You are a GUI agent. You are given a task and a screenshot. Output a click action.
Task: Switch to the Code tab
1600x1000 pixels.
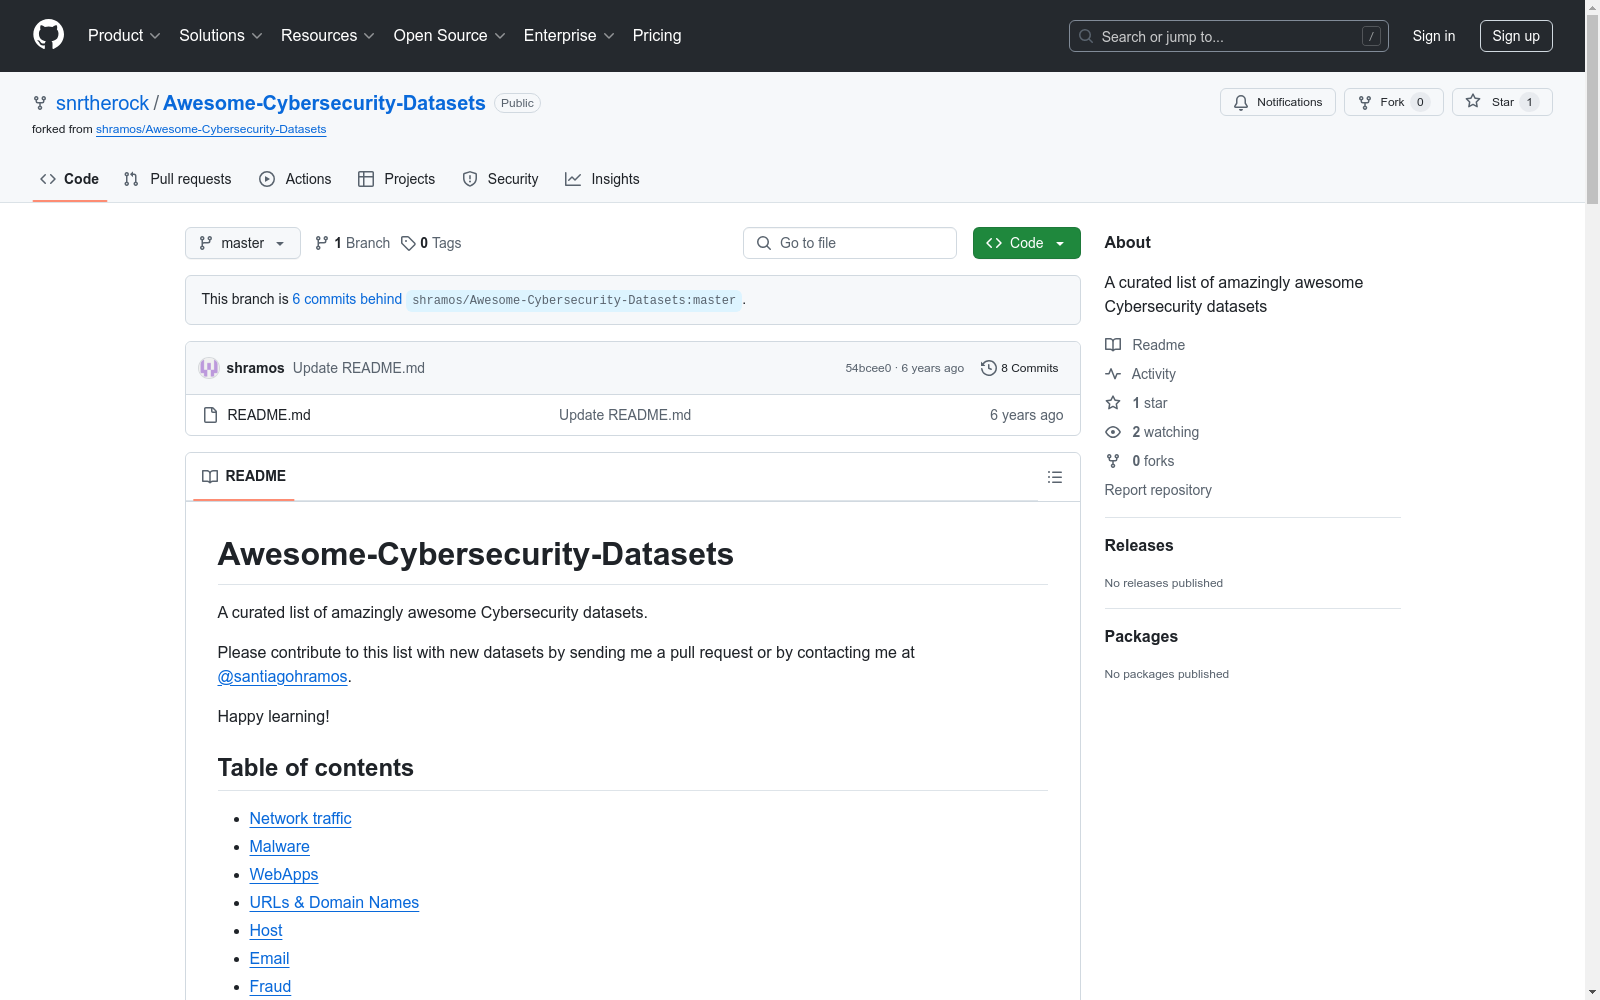(70, 179)
